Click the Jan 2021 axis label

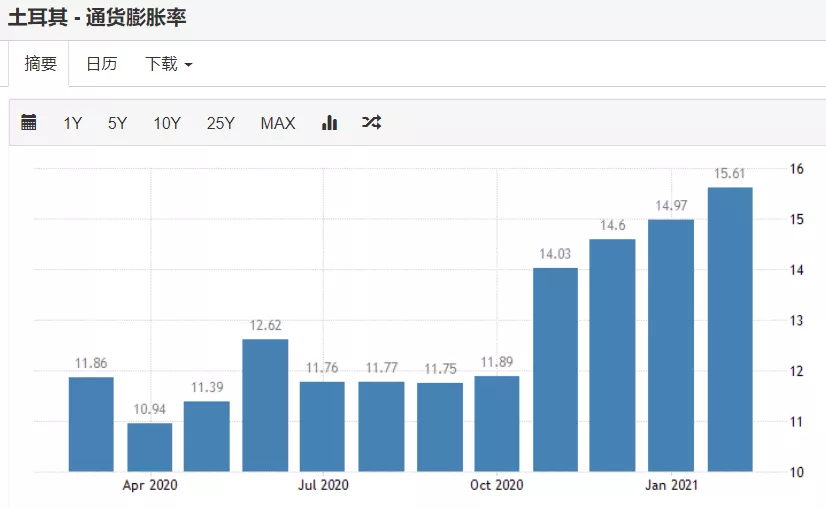[x=671, y=485]
